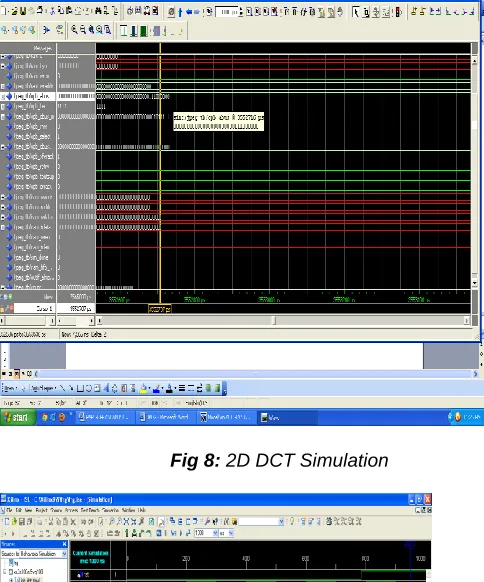
Task: Open Line Style options in Drawing toolbar
Action: 182,388
